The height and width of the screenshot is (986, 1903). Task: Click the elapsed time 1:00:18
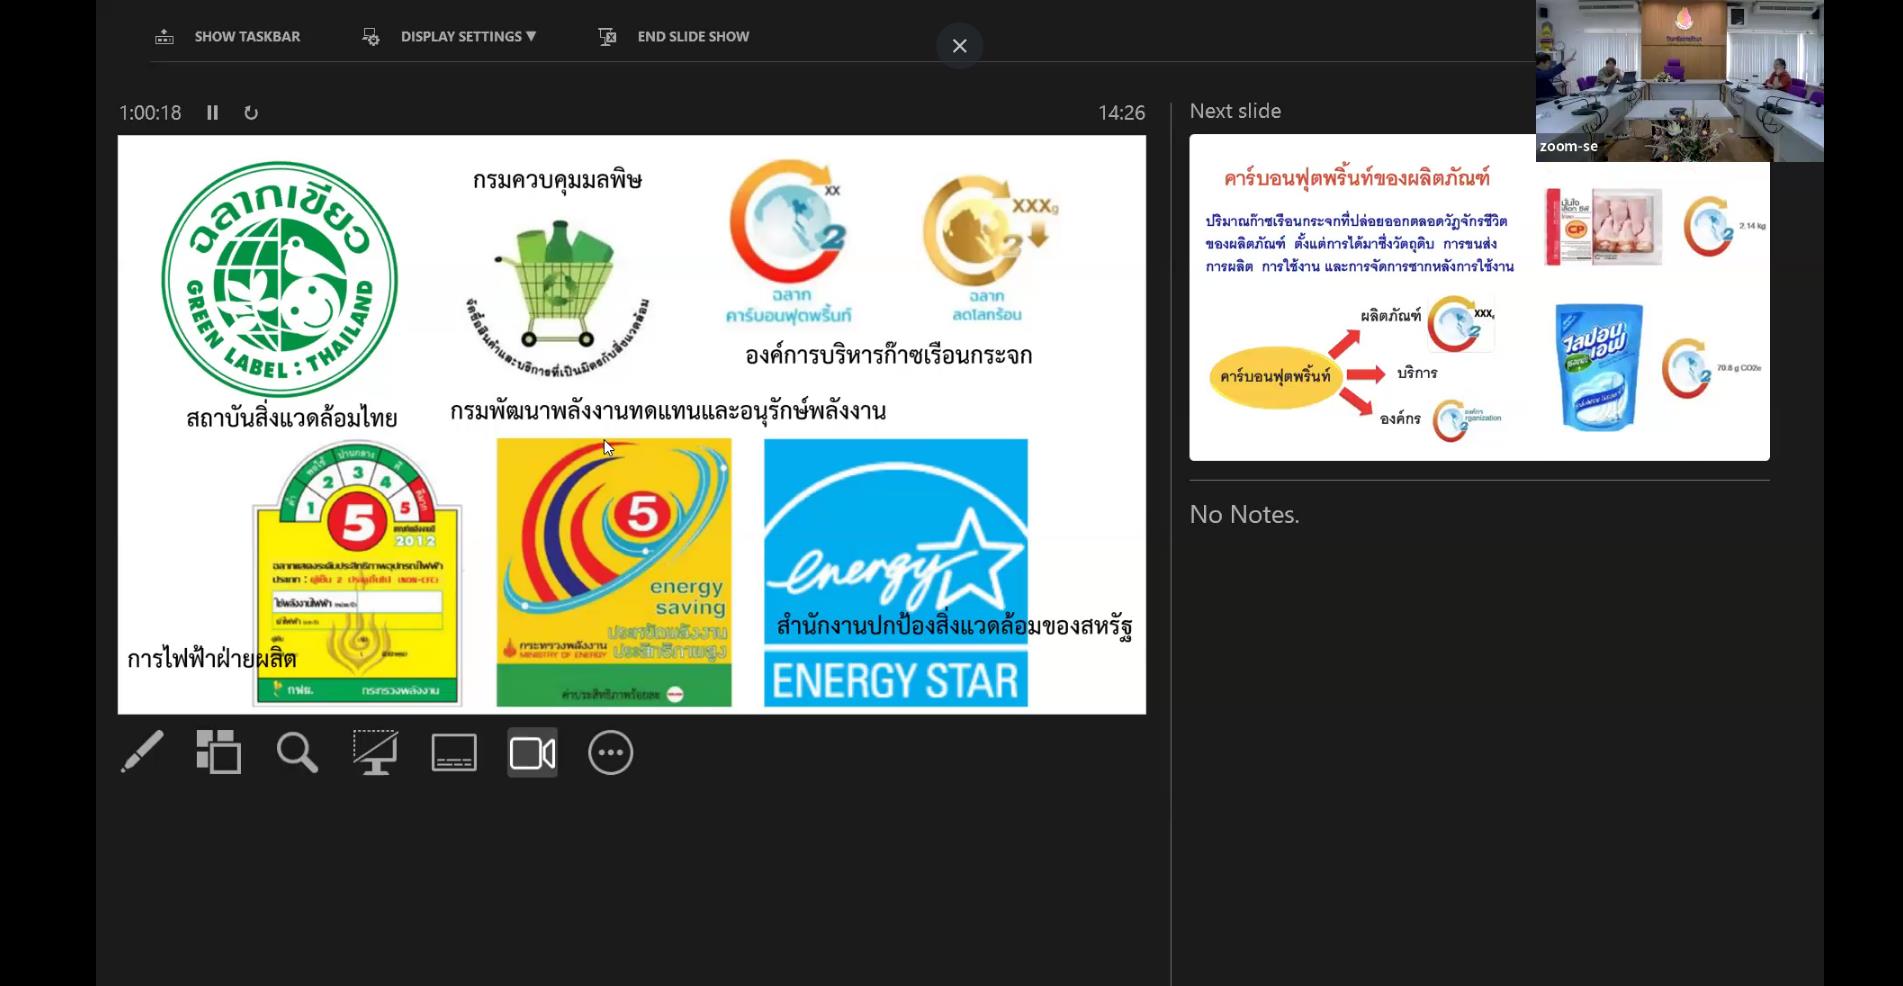[x=150, y=113]
